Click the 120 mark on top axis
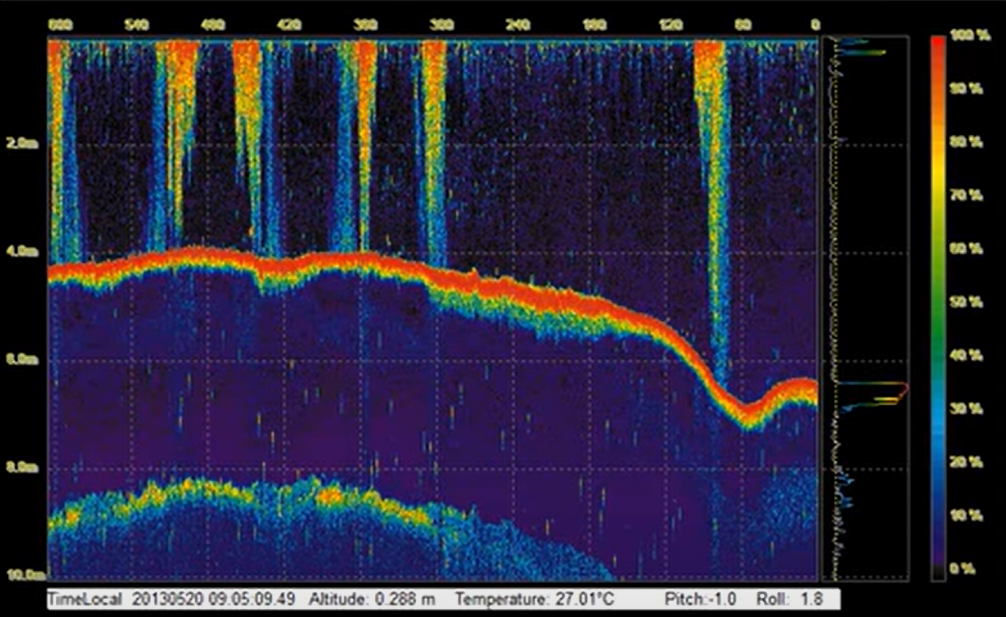 coord(664,23)
